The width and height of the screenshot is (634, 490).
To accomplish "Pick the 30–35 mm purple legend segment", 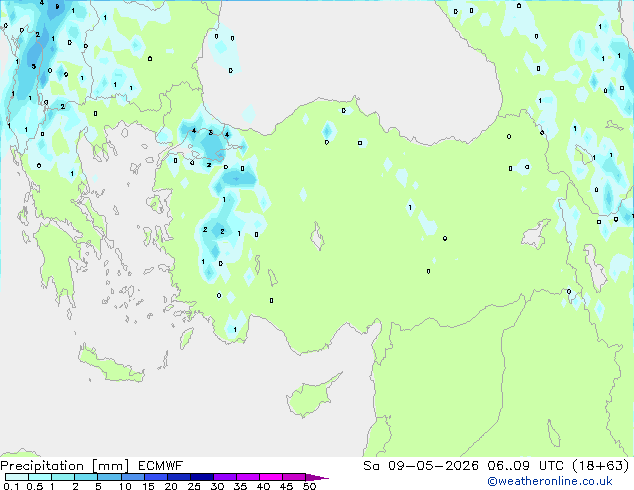I will [x=225, y=477].
